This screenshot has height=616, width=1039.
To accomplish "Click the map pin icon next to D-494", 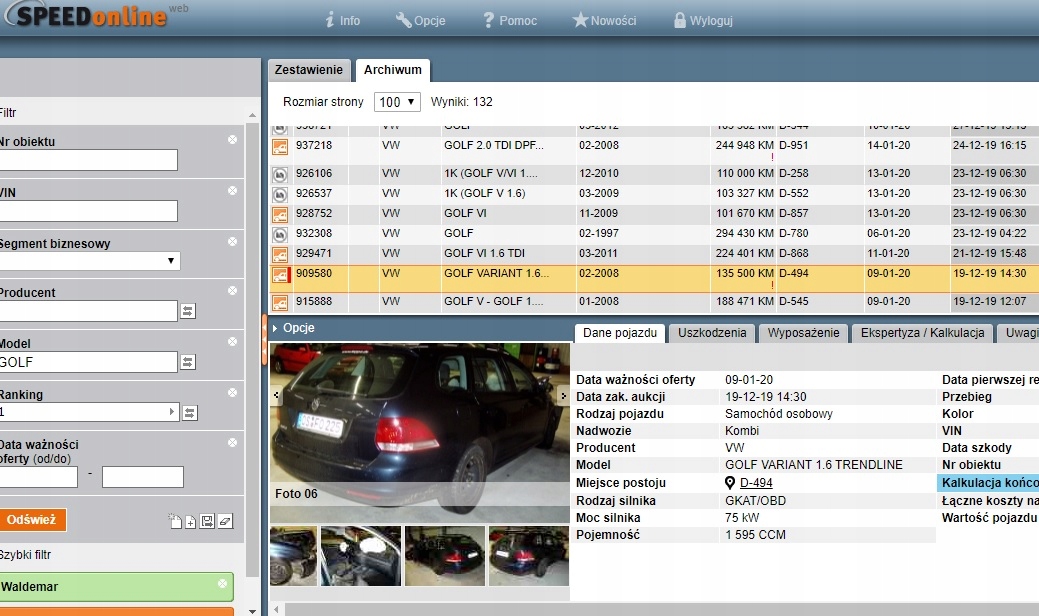I will pyautogui.click(x=730, y=483).
